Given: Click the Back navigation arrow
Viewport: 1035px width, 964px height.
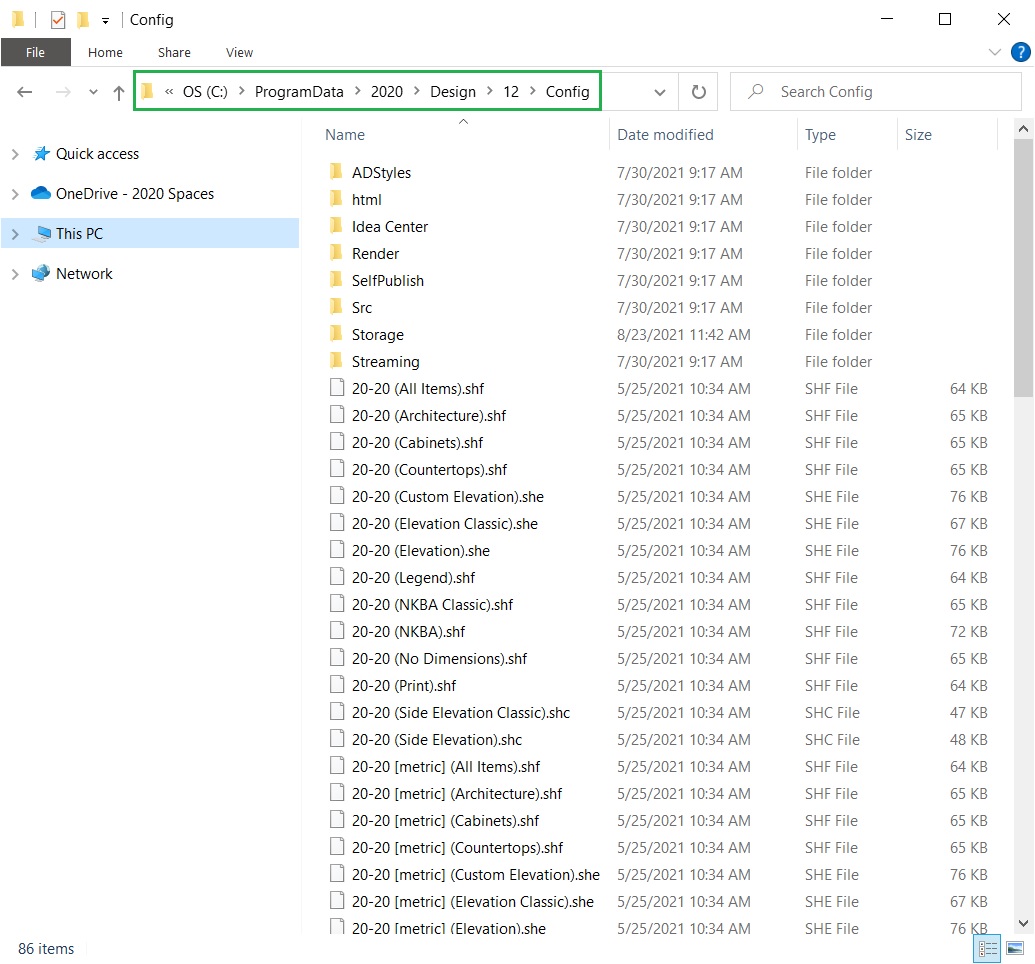Looking at the screenshot, I should point(24,92).
